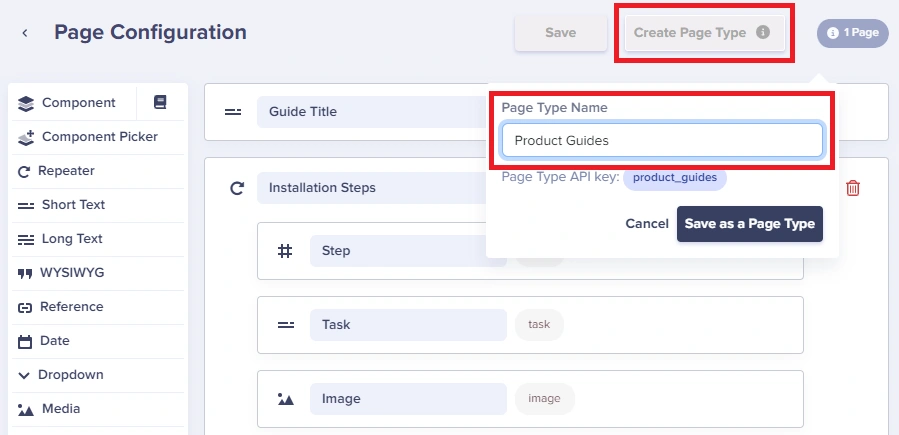The height and width of the screenshot is (435, 899).
Task: Click Save as a Page Type button
Action: 749,224
